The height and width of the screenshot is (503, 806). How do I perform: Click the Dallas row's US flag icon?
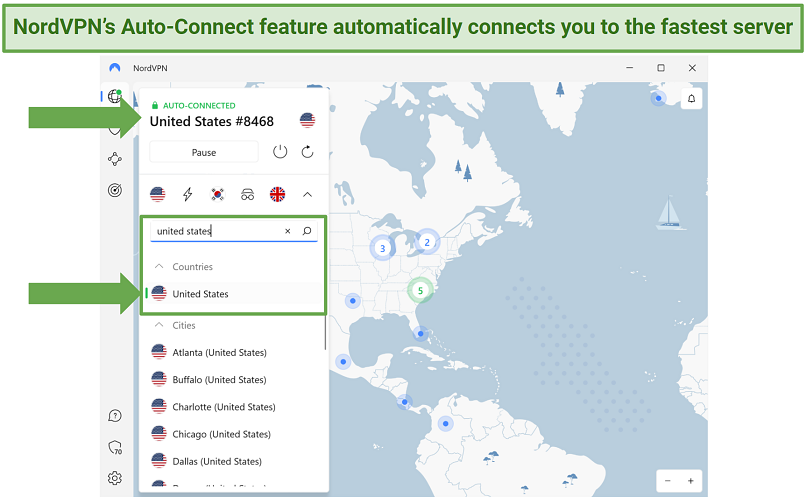point(159,461)
